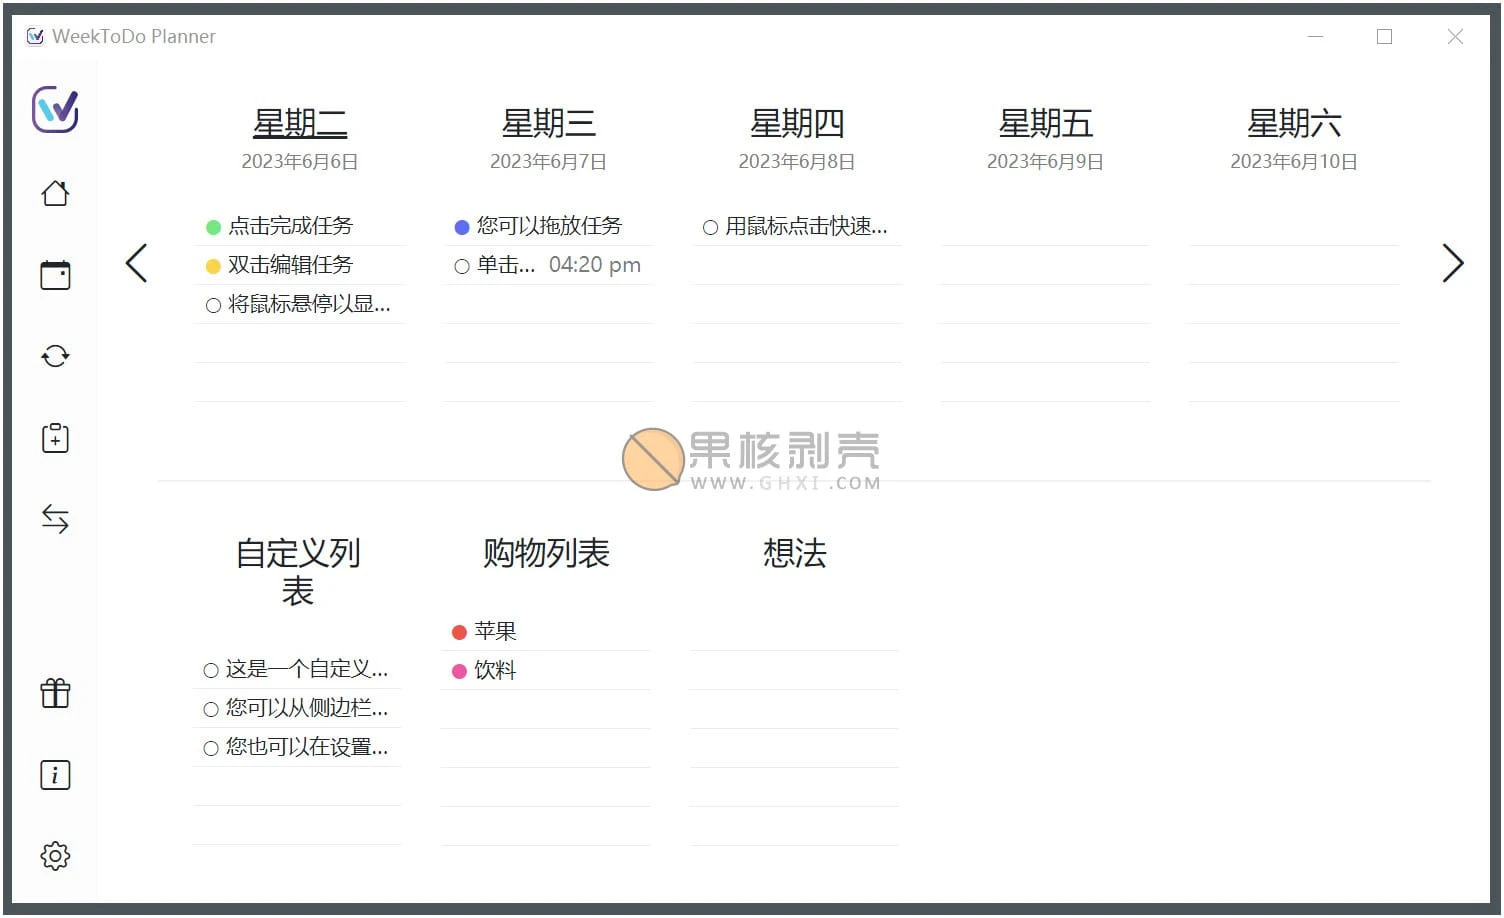Check the circle next to 用鼠标点击快速 task
Screen dimensions: 1504x918
click(709, 226)
